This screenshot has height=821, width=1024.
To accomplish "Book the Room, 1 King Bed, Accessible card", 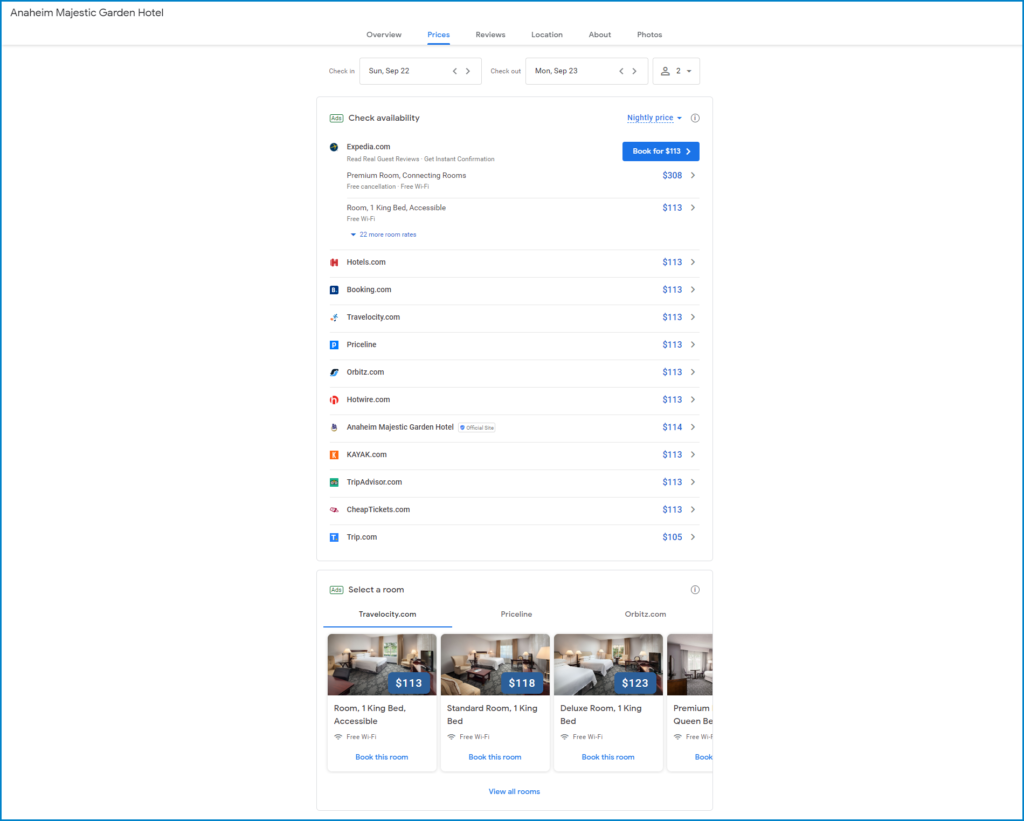I will click(381, 757).
